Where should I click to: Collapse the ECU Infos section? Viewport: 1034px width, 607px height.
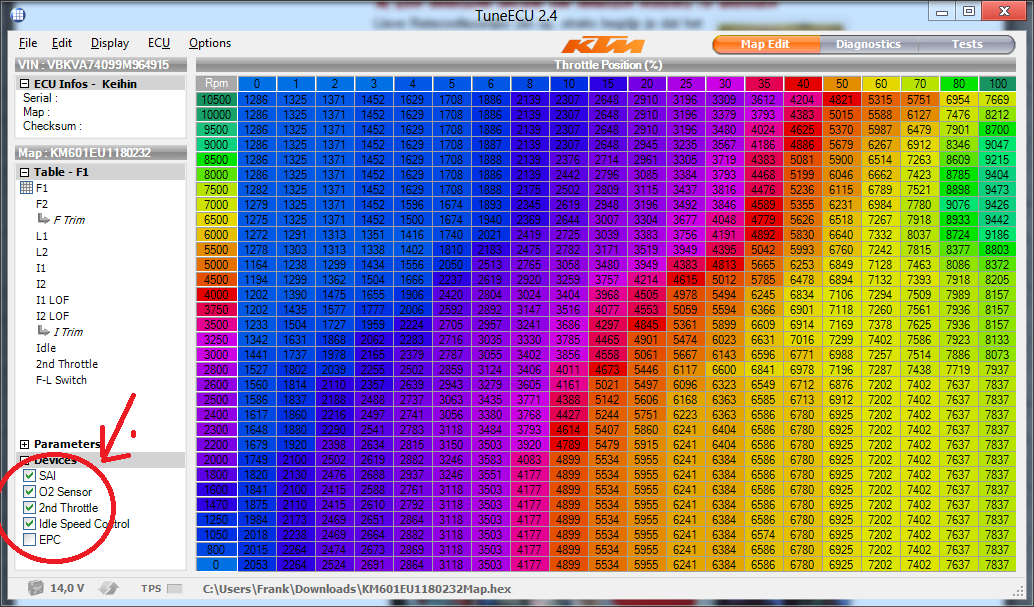[x=25, y=84]
